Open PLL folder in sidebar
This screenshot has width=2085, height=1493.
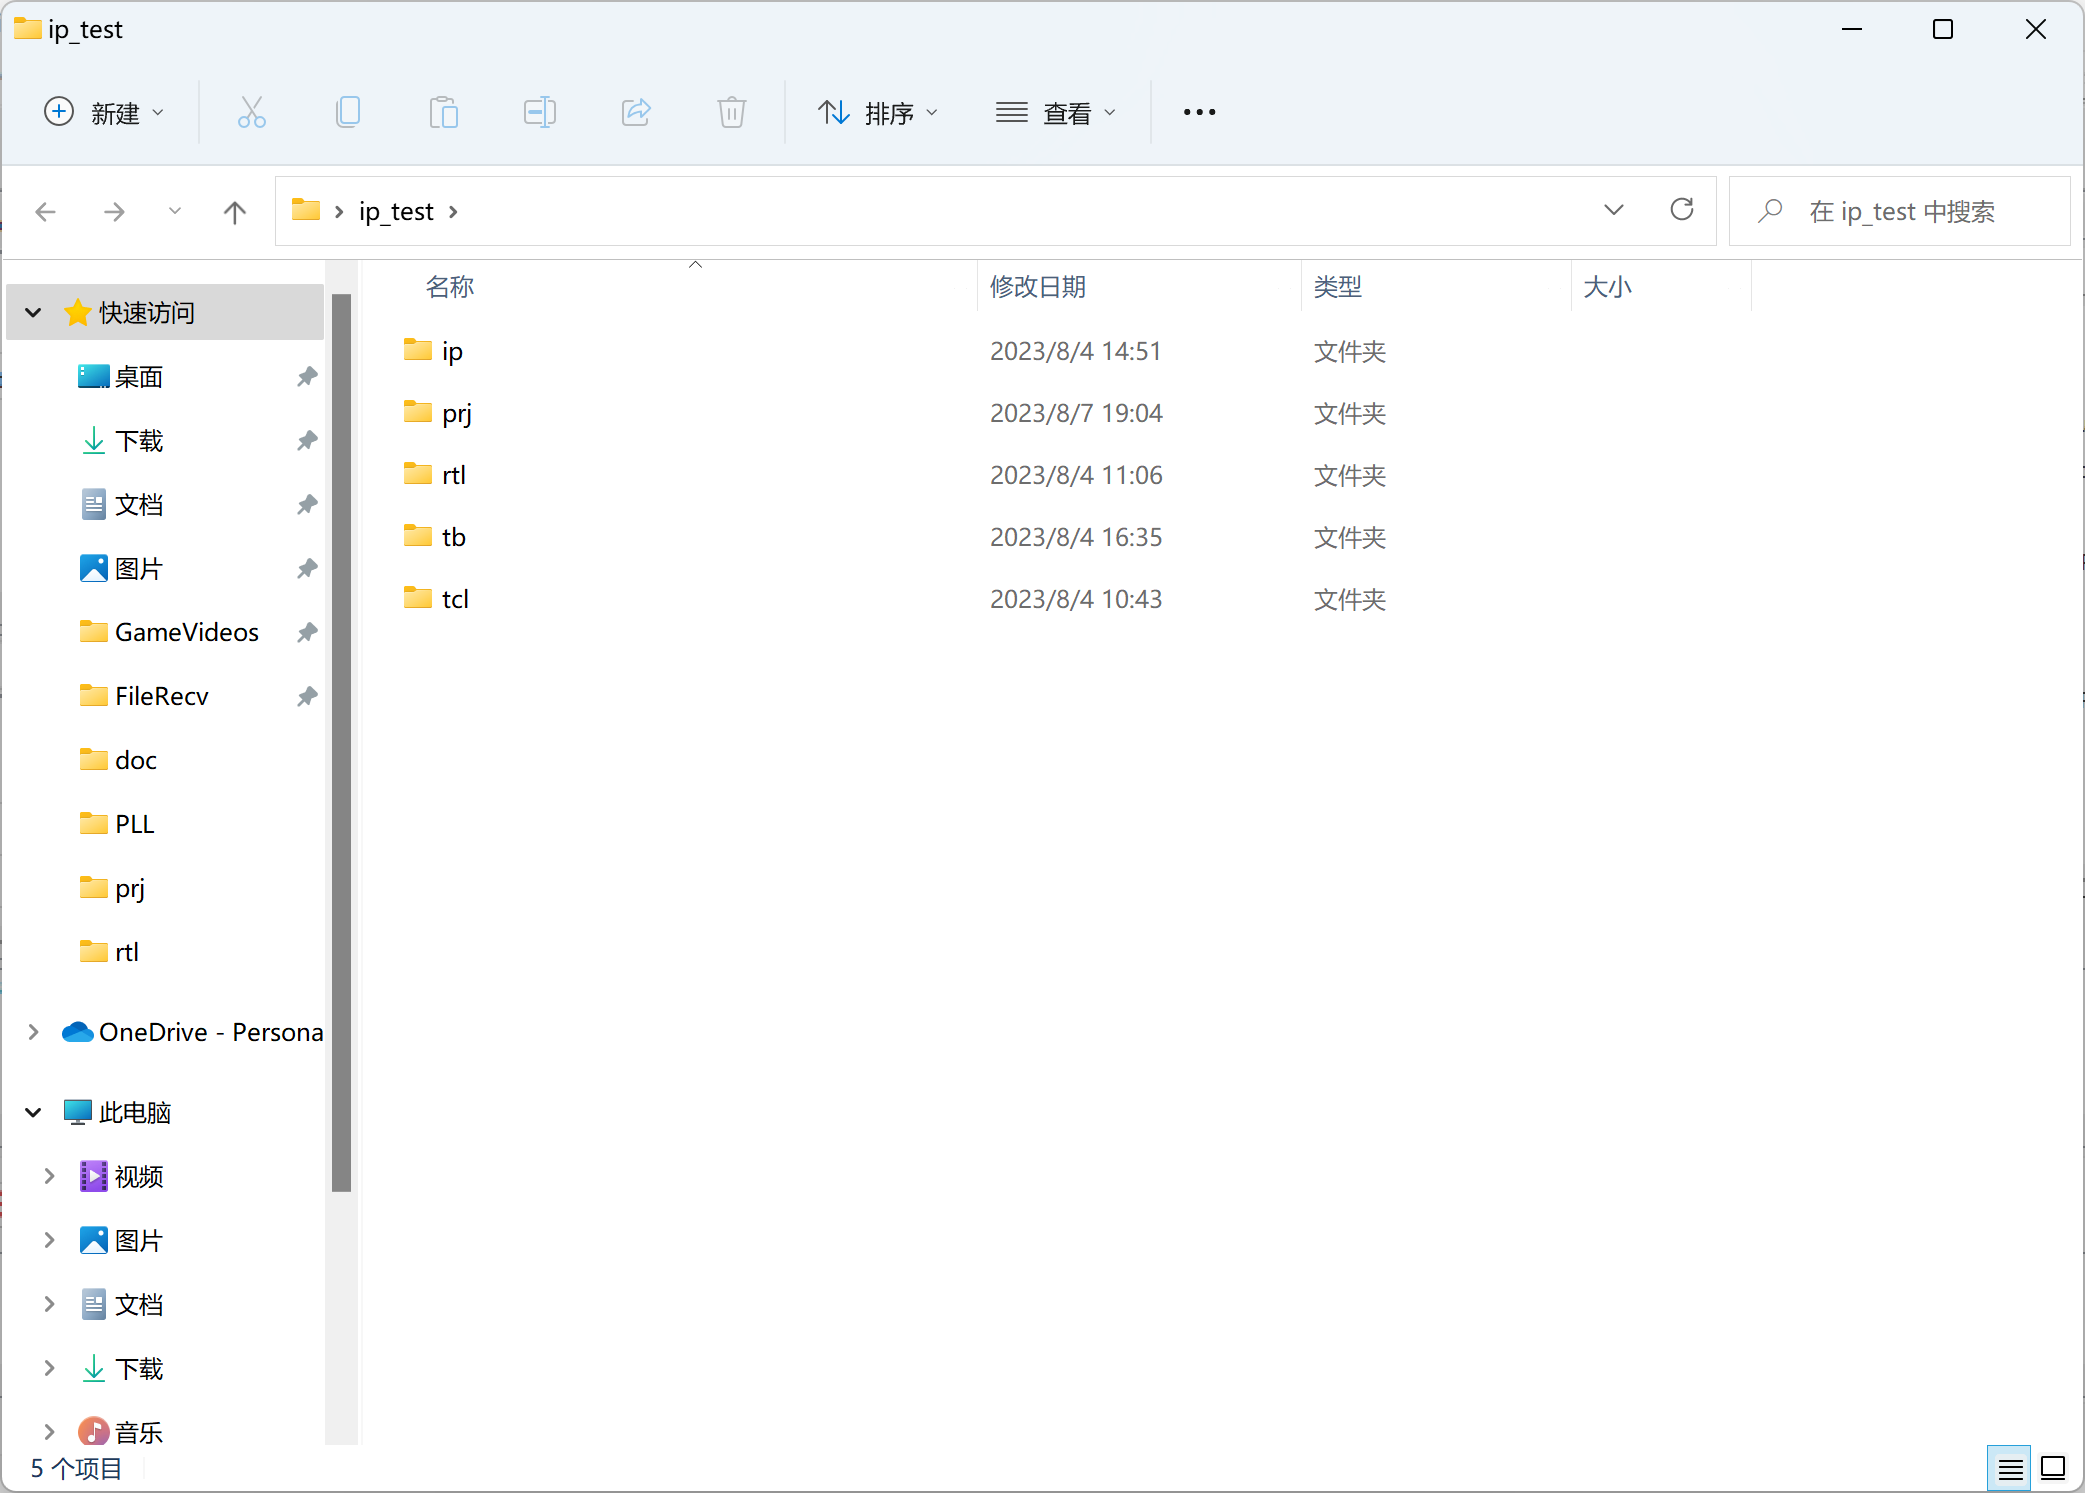click(x=134, y=825)
